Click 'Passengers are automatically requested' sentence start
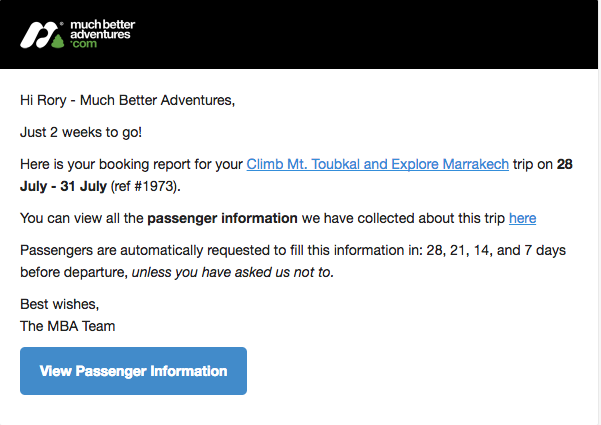This screenshot has width=601, height=425. 150,249
